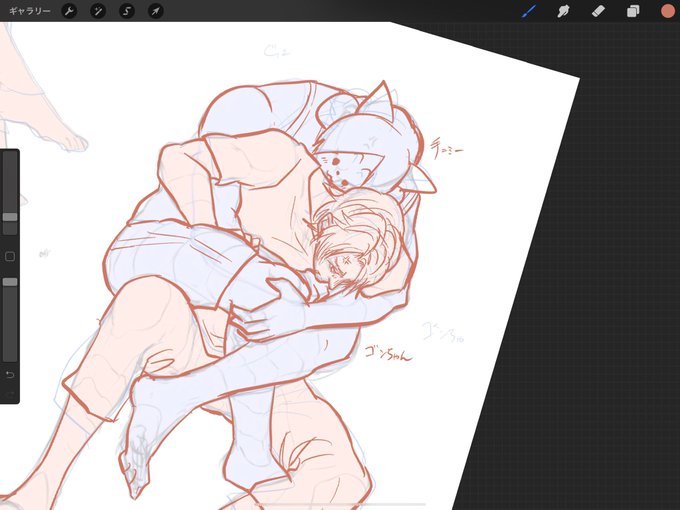Click the brush opacity slider handle
The height and width of the screenshot is (510, 680).
coord(10,282)
